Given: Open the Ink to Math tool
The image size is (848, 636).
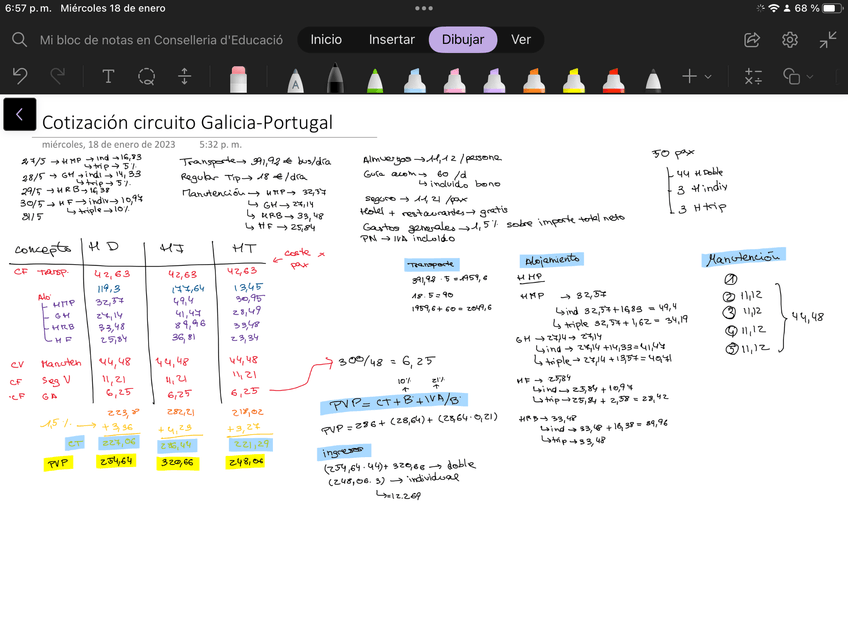Looking at the screenshot, I should (x=753, y=76).
